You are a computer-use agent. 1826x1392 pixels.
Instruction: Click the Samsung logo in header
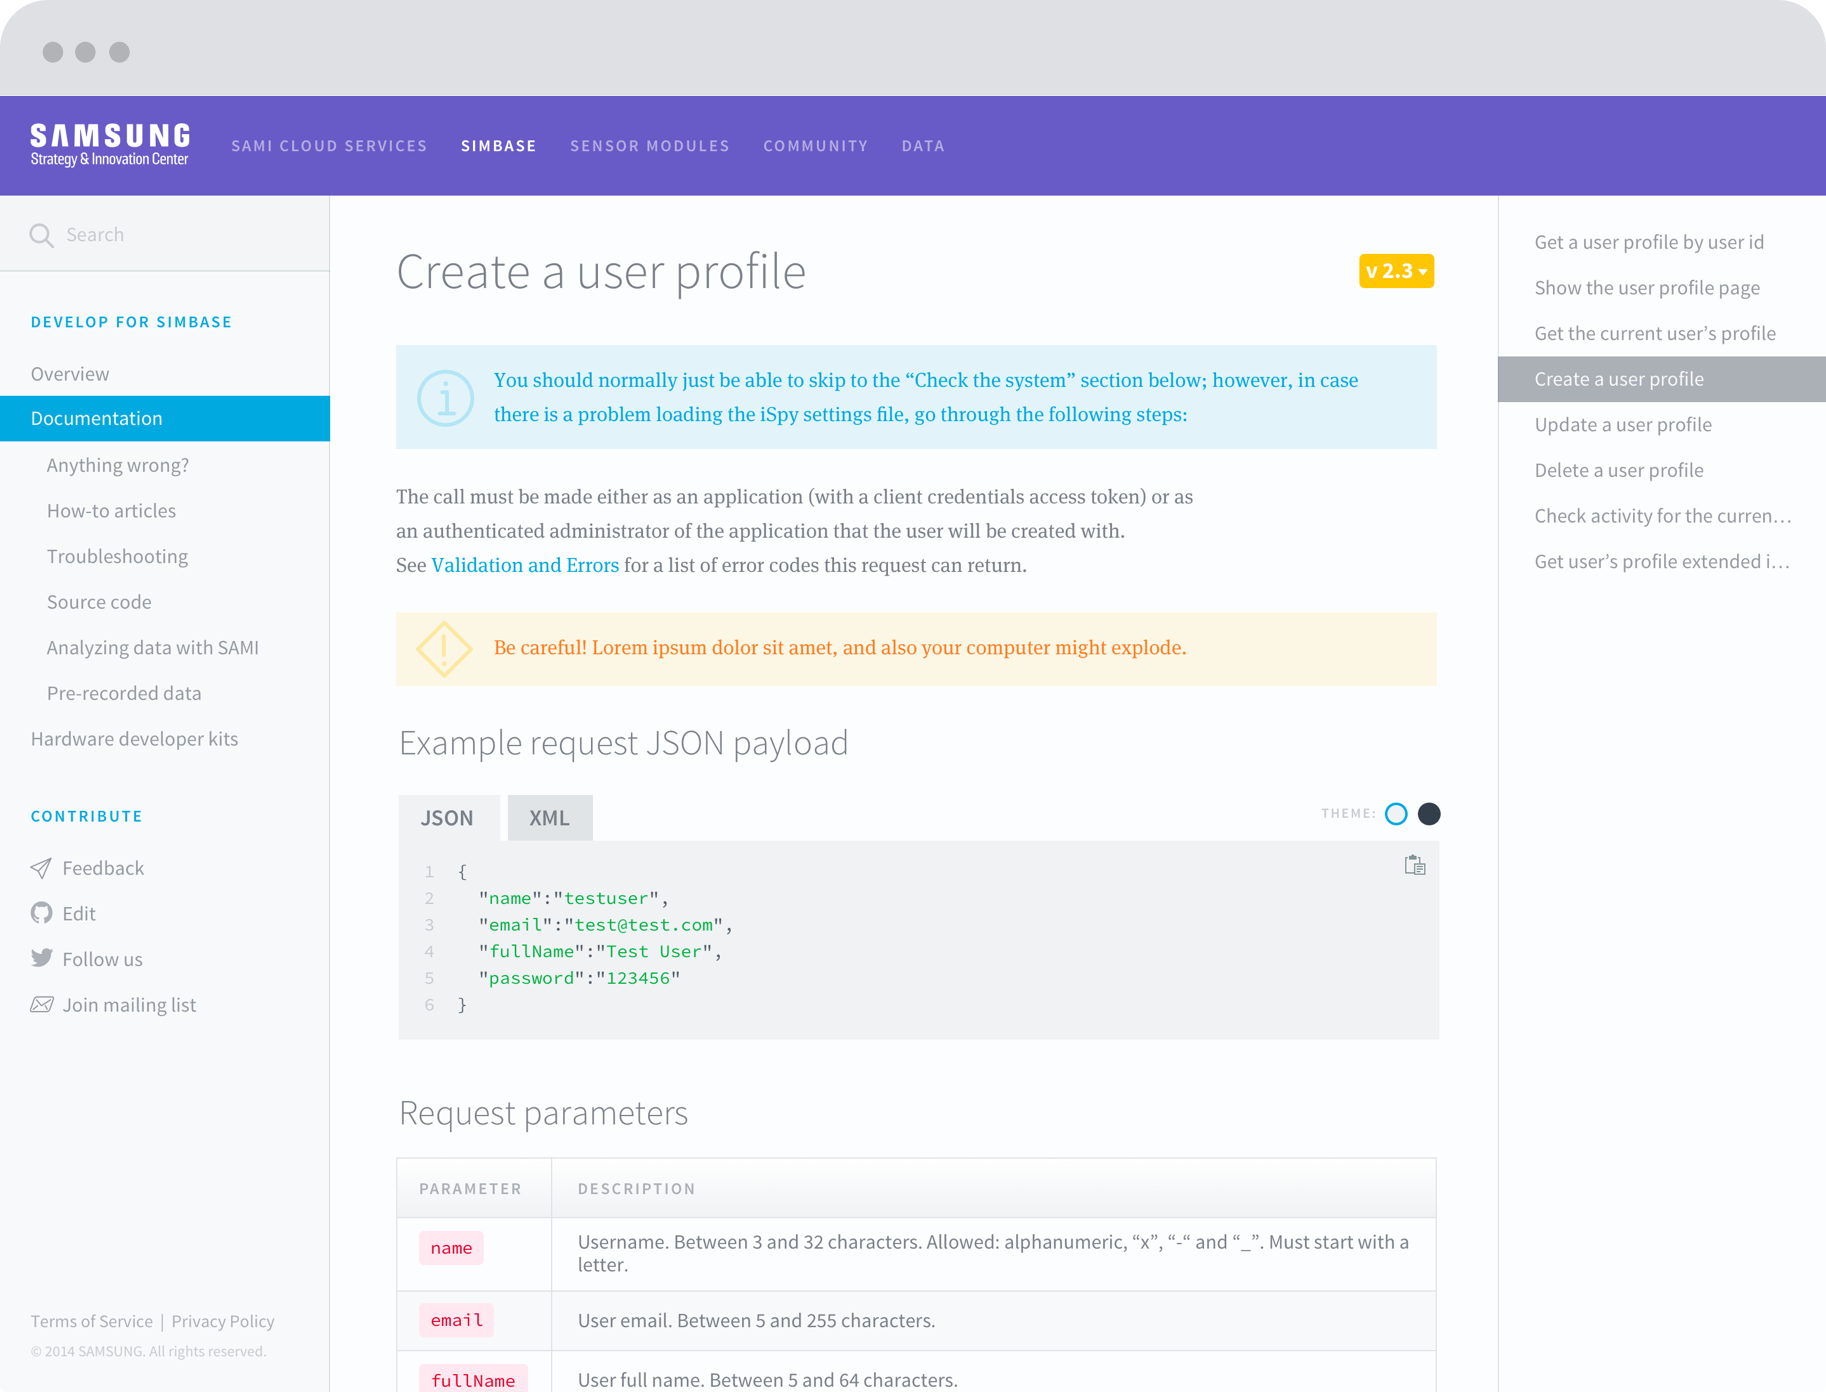click(x=110, y=145)
